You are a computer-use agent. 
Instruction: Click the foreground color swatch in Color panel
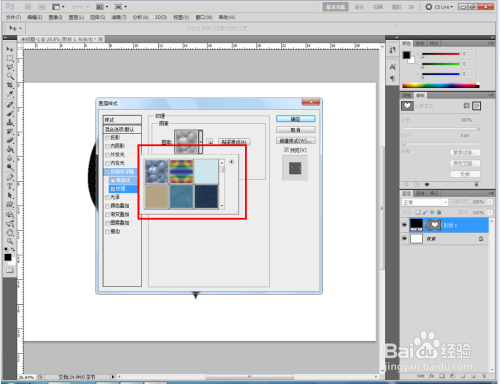click(x=406, y=55)
